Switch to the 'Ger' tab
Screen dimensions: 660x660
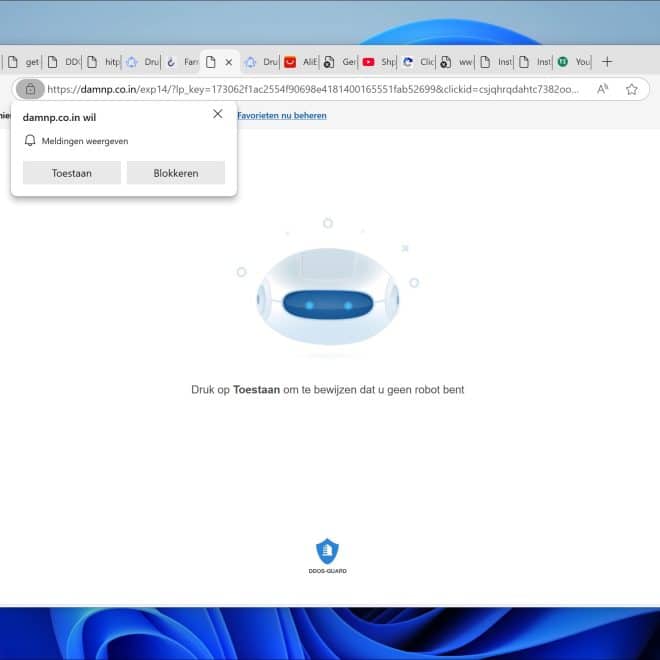(340, 62)
